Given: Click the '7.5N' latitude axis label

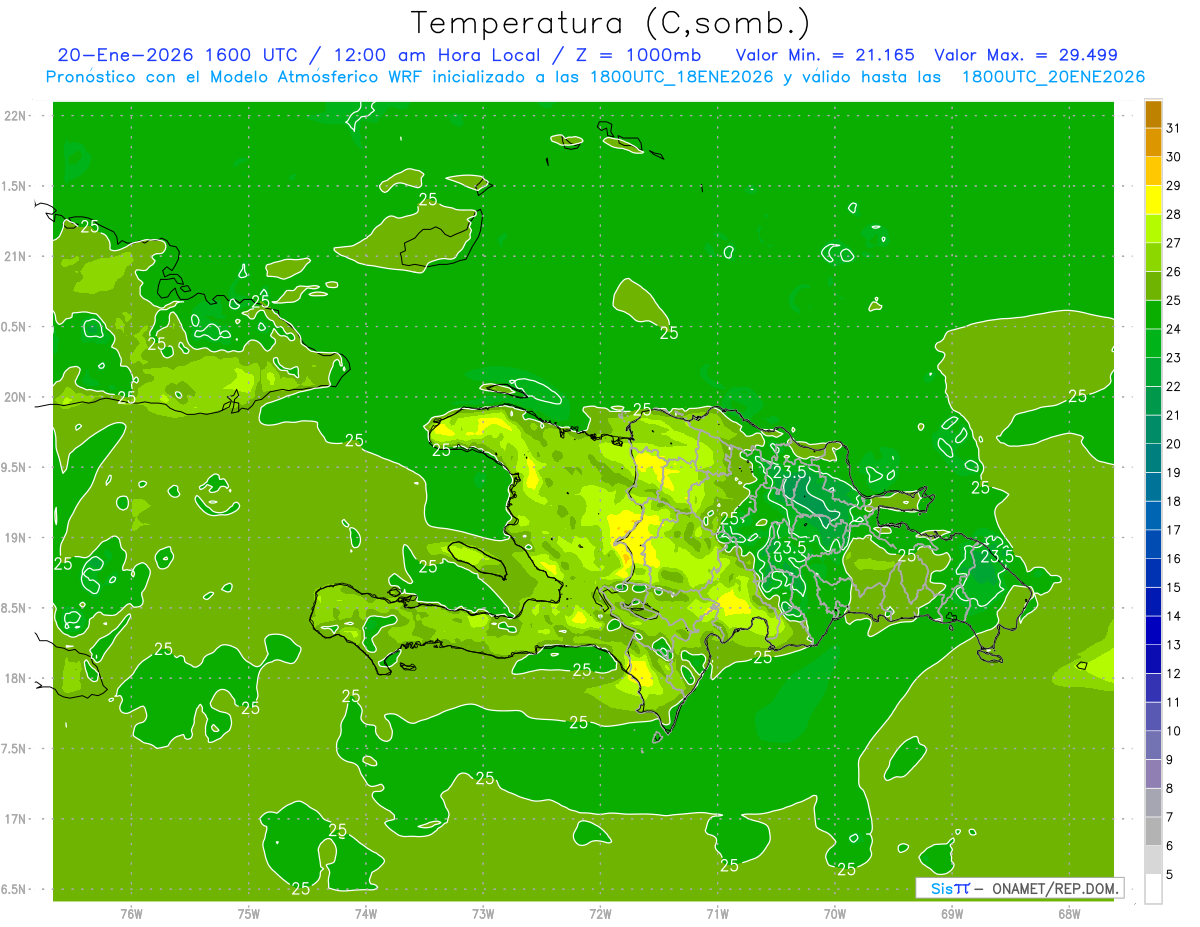Looking at the screenshot, I should tap(15, 749).
